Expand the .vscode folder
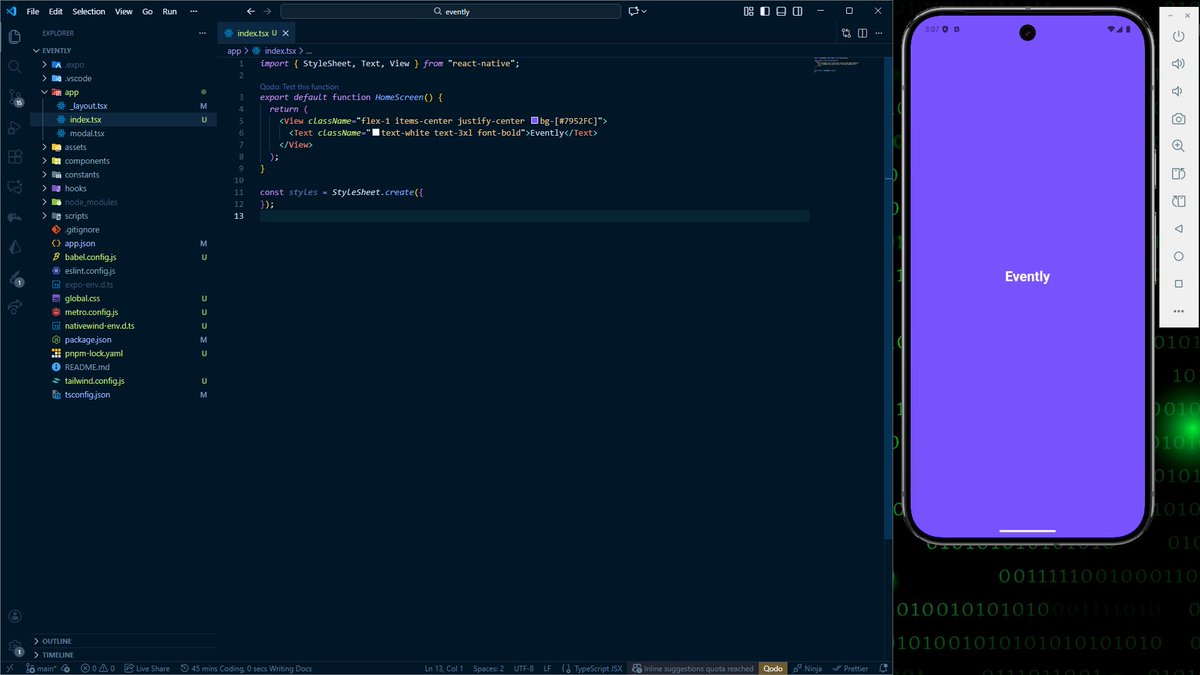 pos(78,78)
